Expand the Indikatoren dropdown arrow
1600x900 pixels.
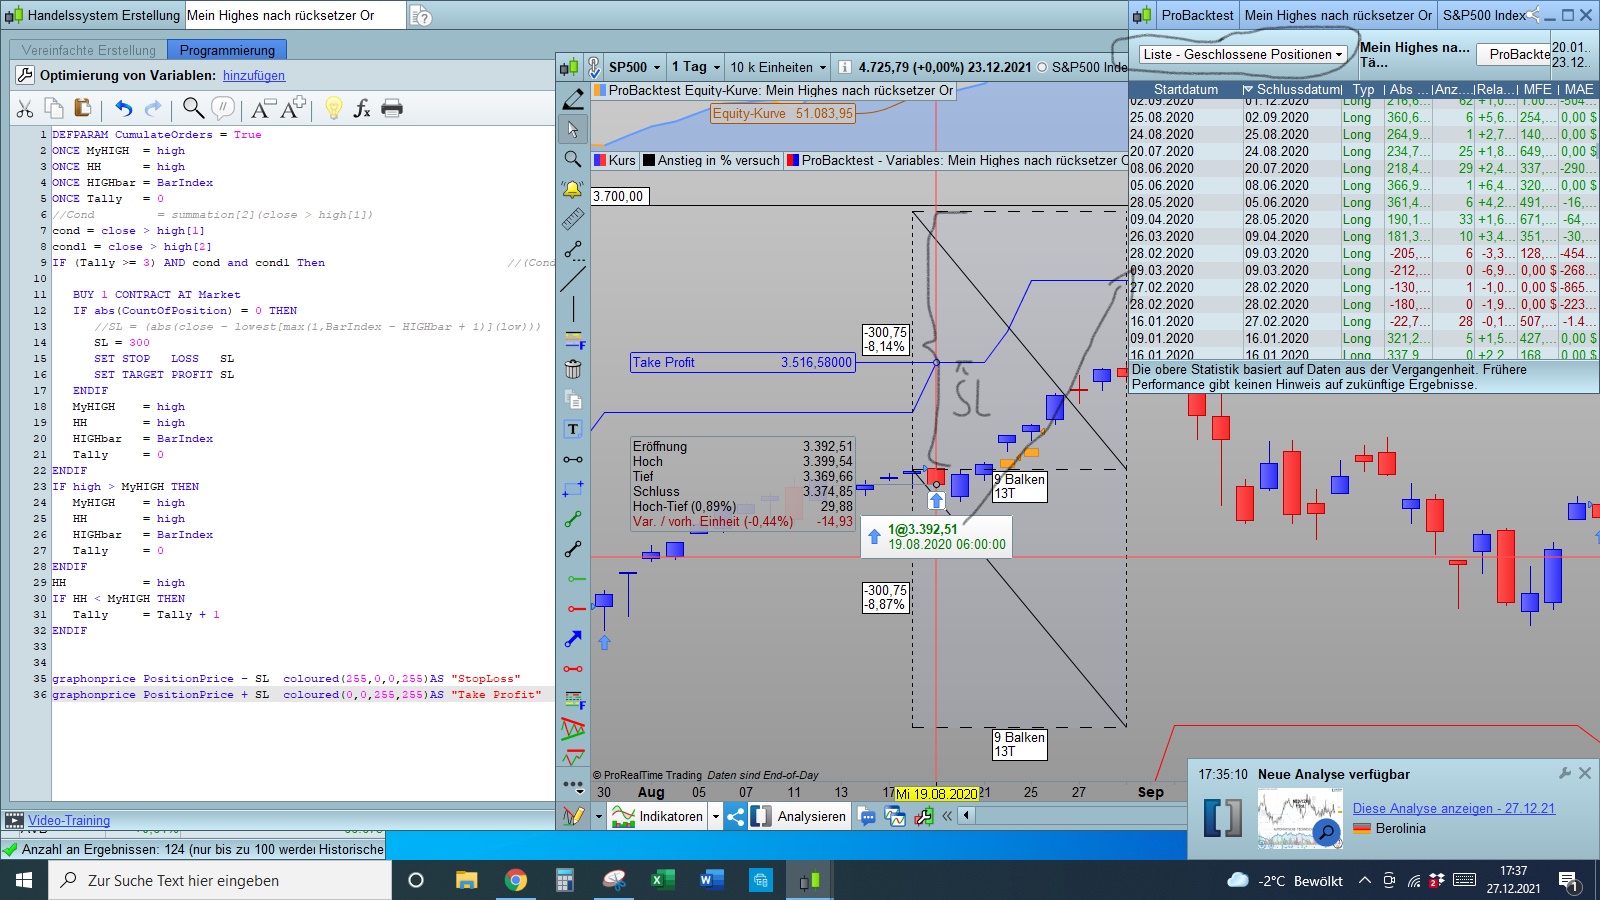click(716, 816)
